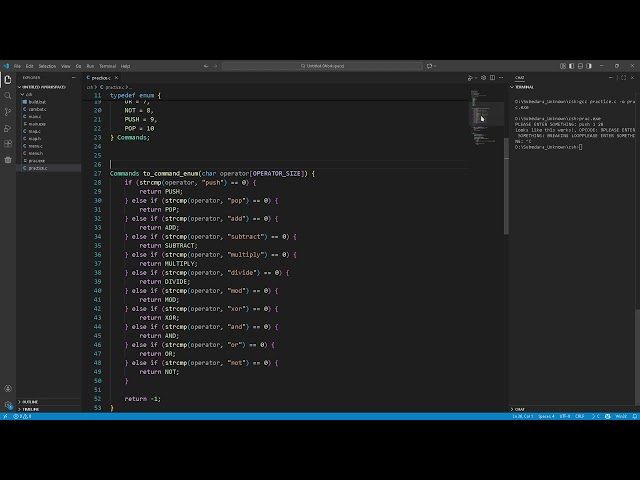This screenshot has height=480, width=640.
Task: Open editor More Actions ellipsis
Action: [x=501, y=78]
